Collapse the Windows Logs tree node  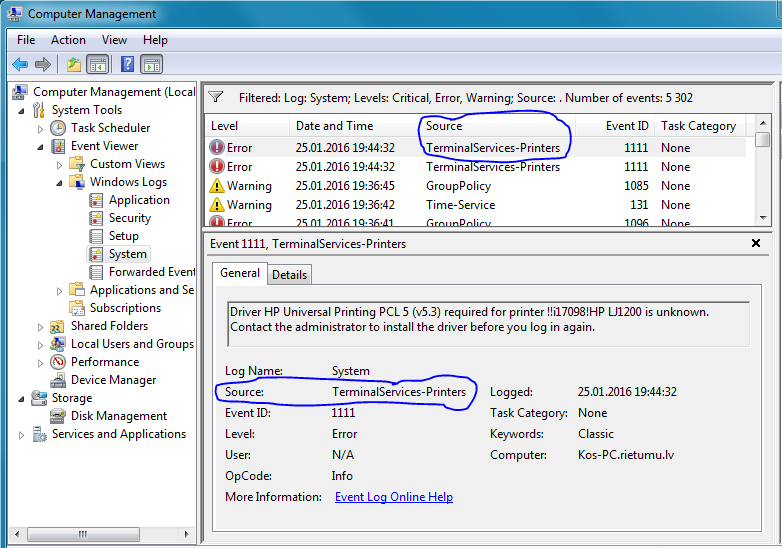pos(60,182)
